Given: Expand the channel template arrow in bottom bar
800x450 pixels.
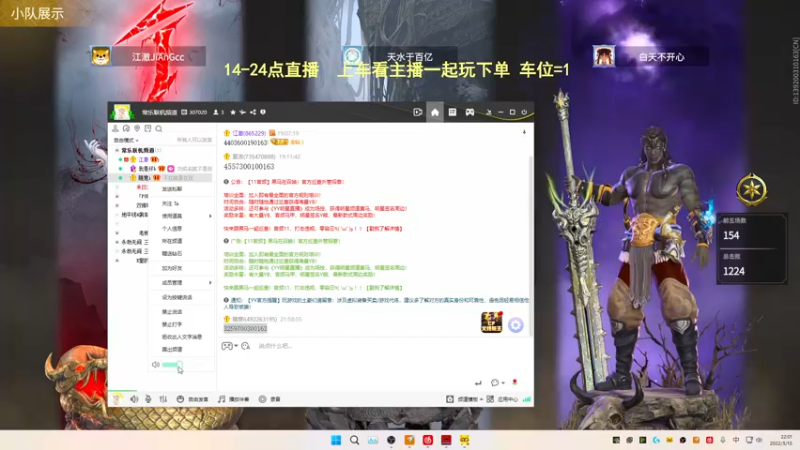Looking at the screenshot, I should (x=481, y=399).
